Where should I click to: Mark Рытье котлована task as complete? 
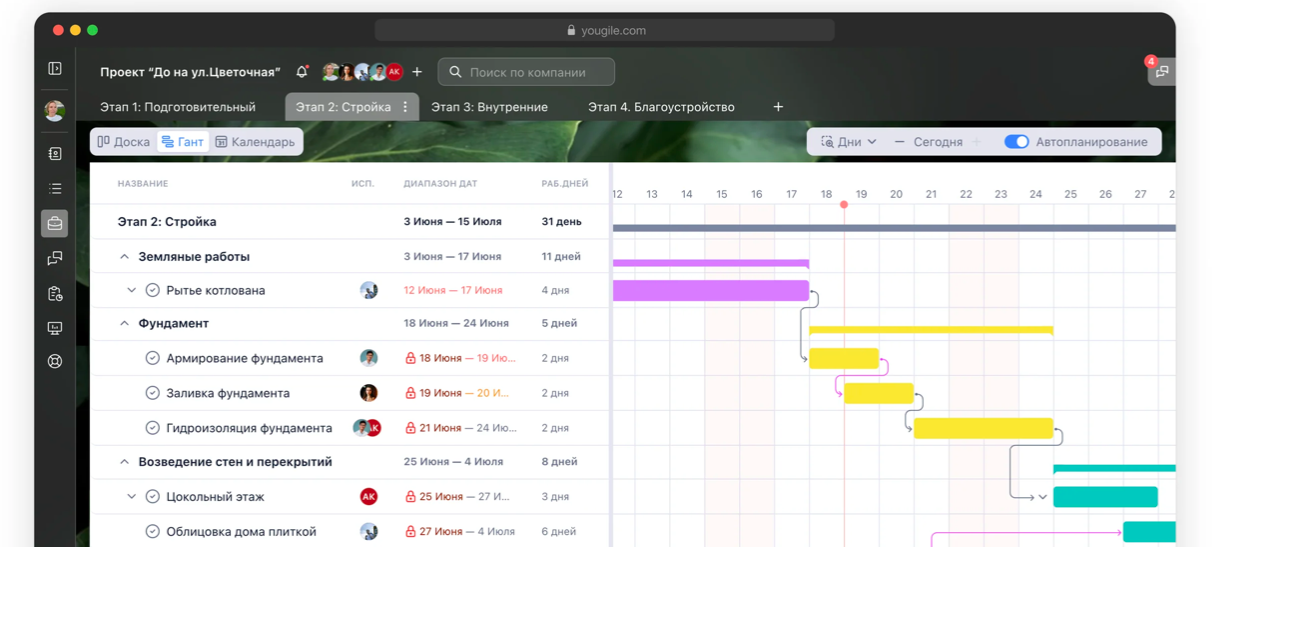pyautogui.click(x=153, y=291)
